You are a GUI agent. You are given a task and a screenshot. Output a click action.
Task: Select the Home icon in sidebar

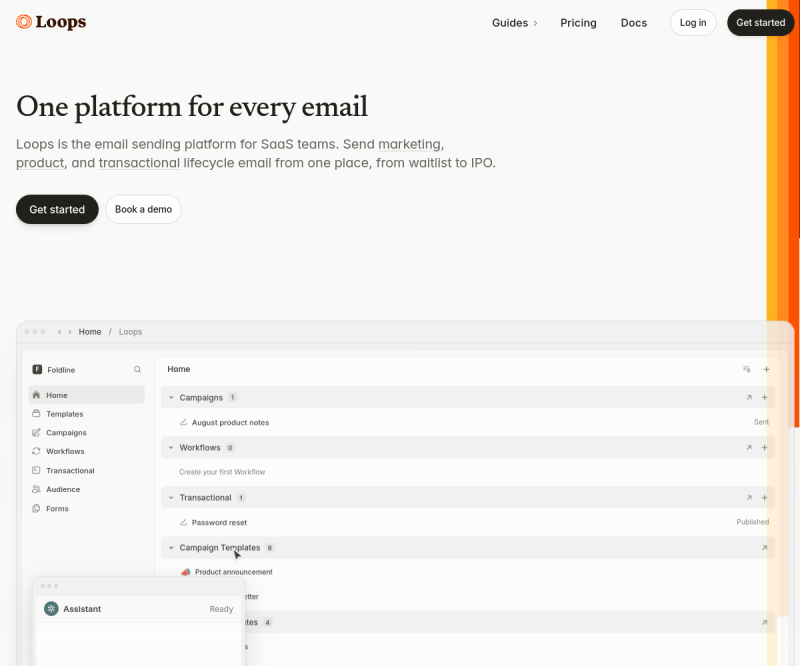click(36, 395)
